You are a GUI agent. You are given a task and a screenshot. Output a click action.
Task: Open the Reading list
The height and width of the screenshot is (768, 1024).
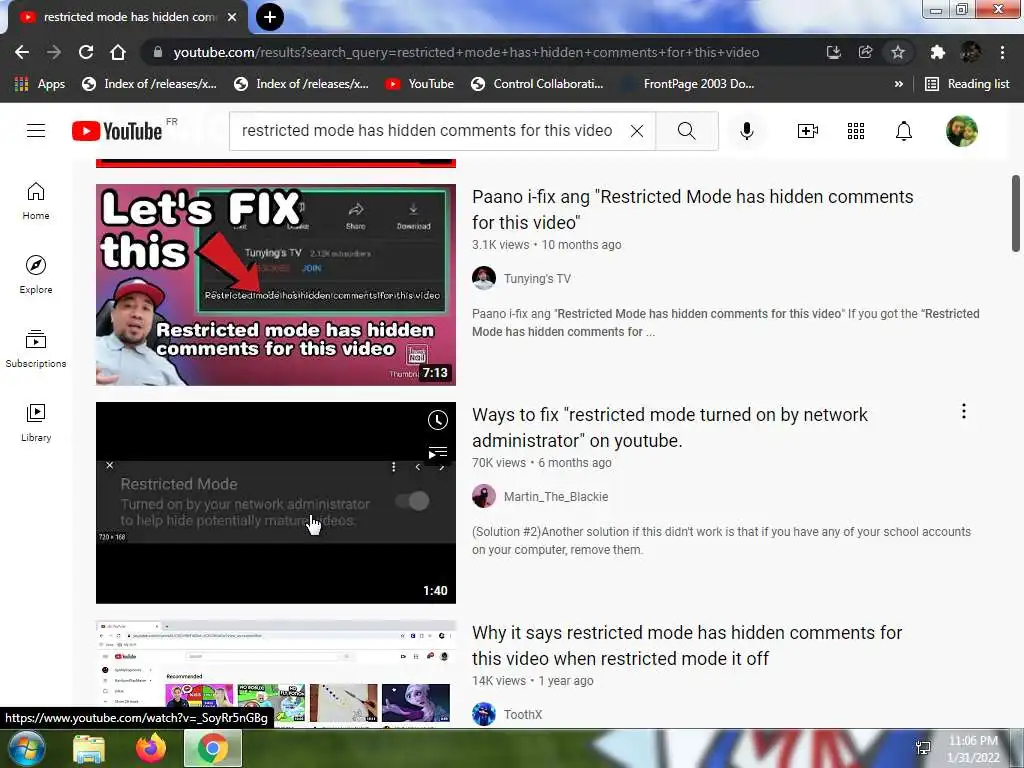pyautogui.click(x=968, y=84)
